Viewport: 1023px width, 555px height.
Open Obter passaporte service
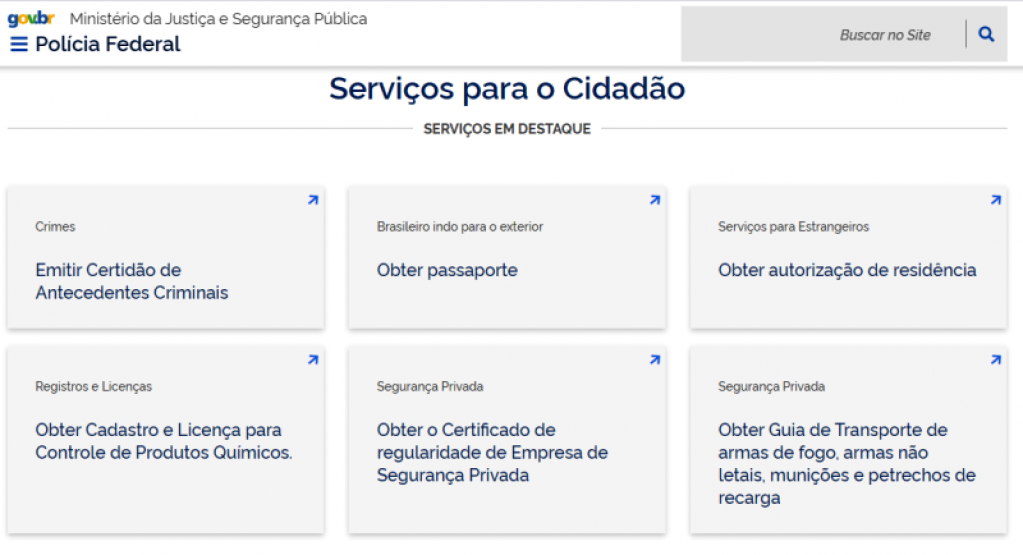click(447, 270)
